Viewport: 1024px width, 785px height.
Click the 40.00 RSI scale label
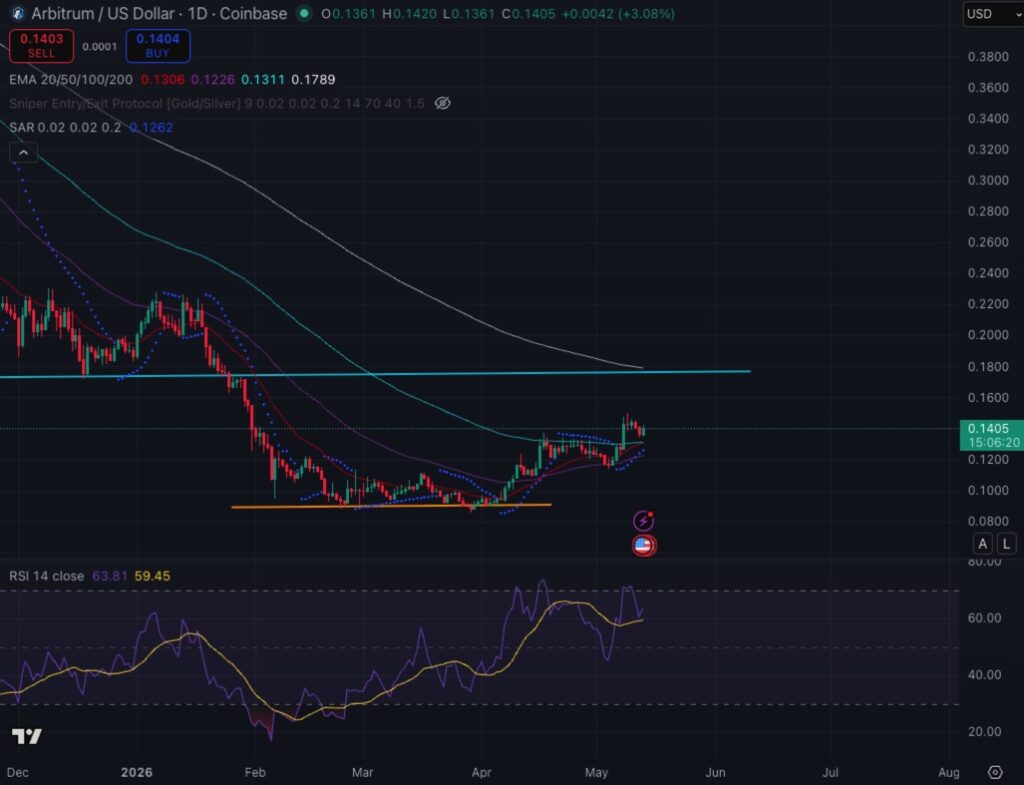click(985, 675)
